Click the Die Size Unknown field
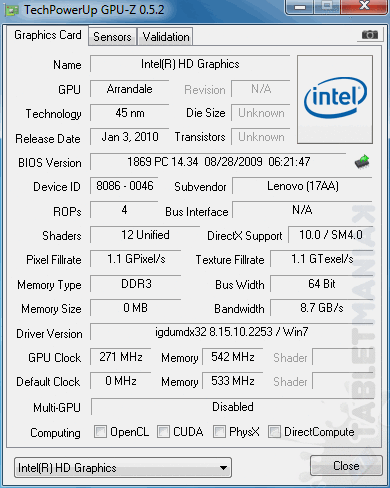390x488 pixels. tap(261, 113)
